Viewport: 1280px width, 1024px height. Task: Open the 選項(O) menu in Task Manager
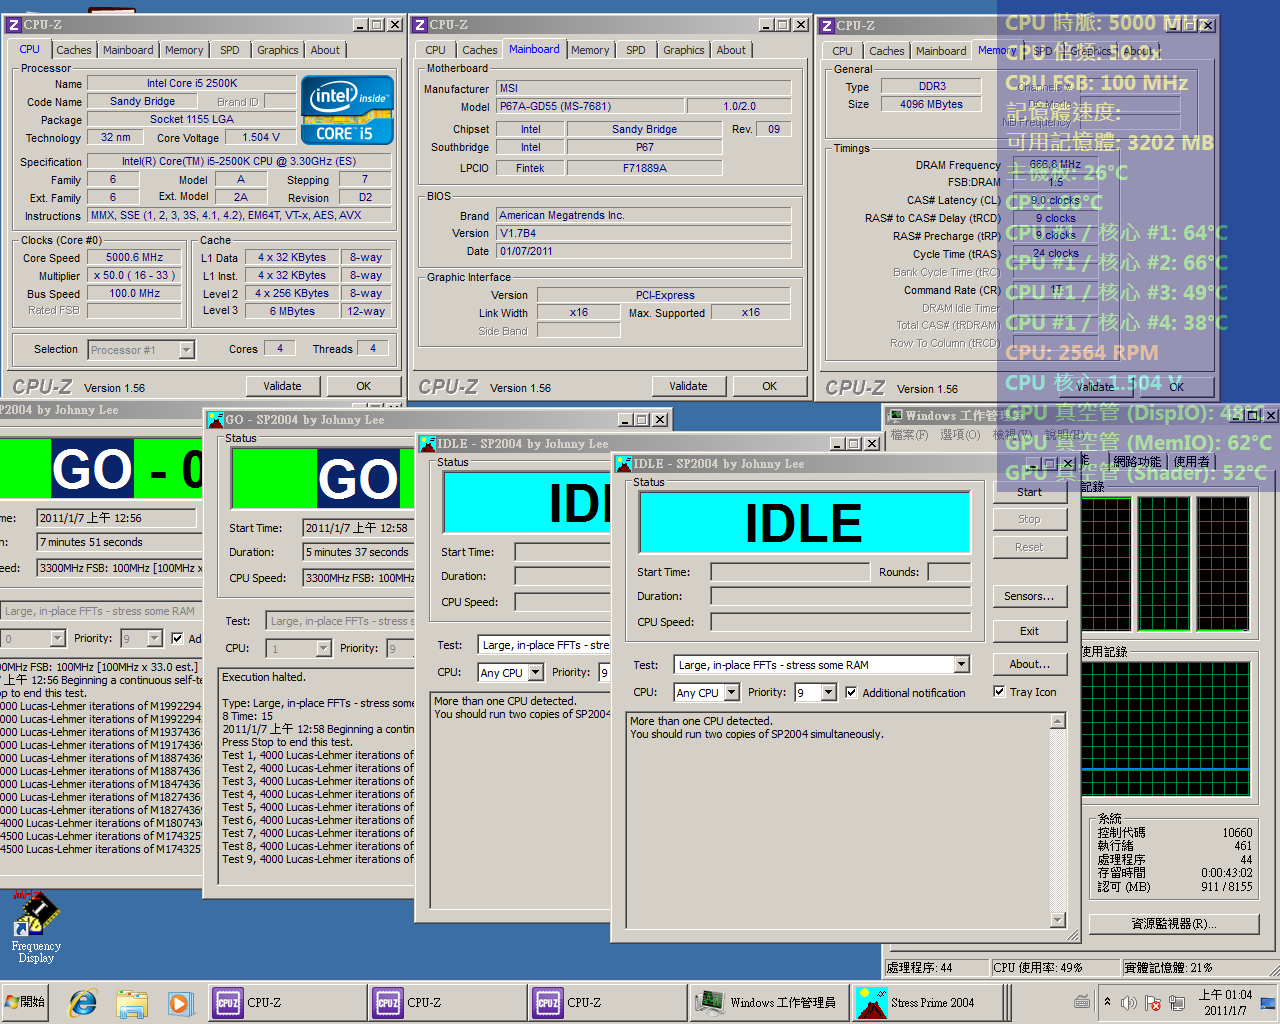click(x=960, y=434)
